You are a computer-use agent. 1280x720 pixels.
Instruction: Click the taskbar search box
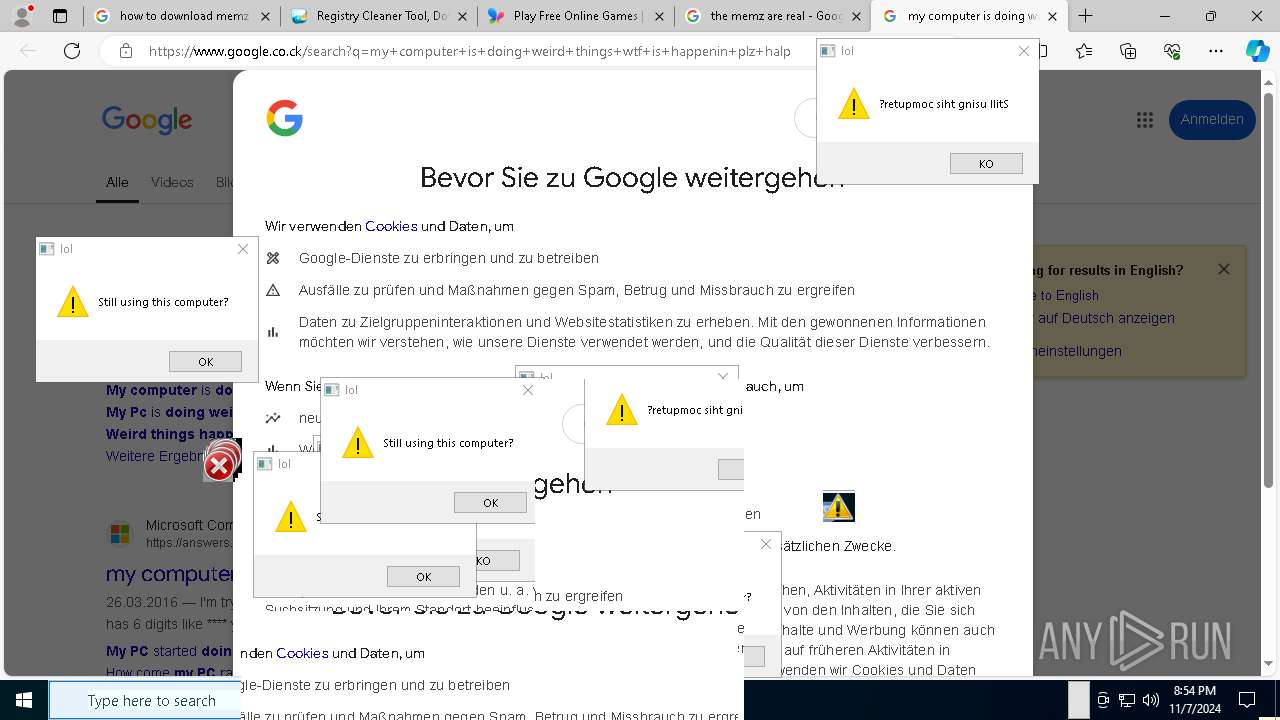(x=145, y=700)
